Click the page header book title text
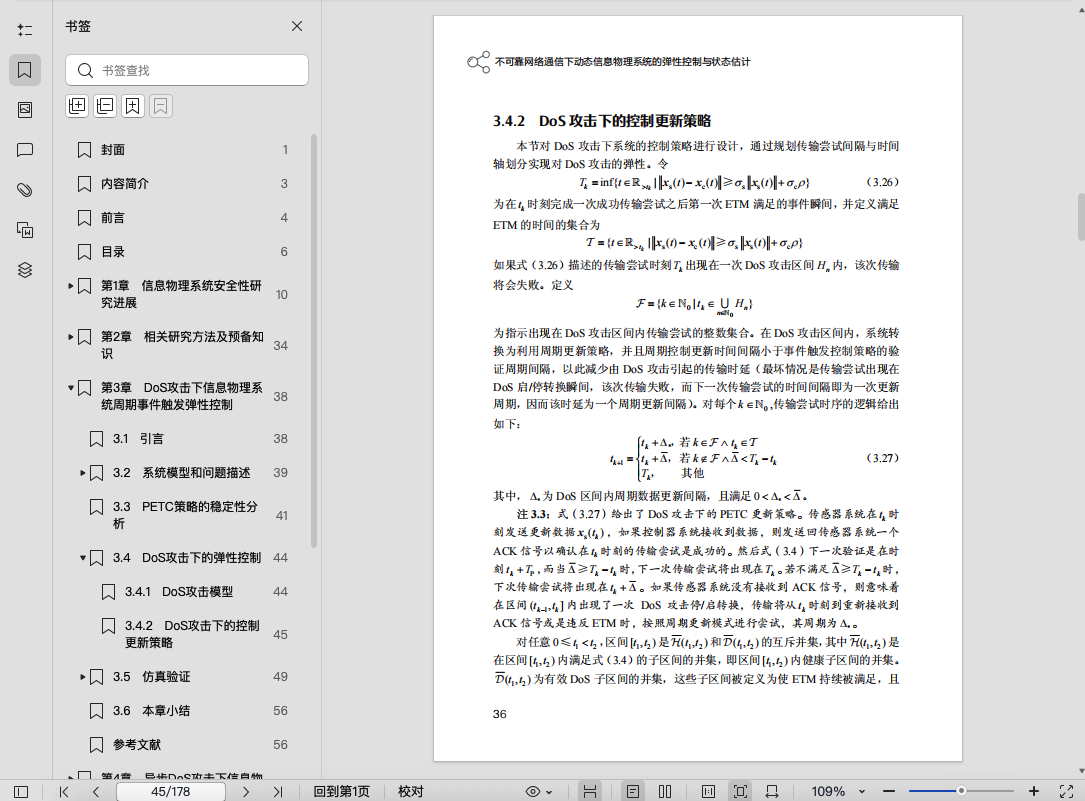Viewport: 1085px width, 801px height. point(622,62)
